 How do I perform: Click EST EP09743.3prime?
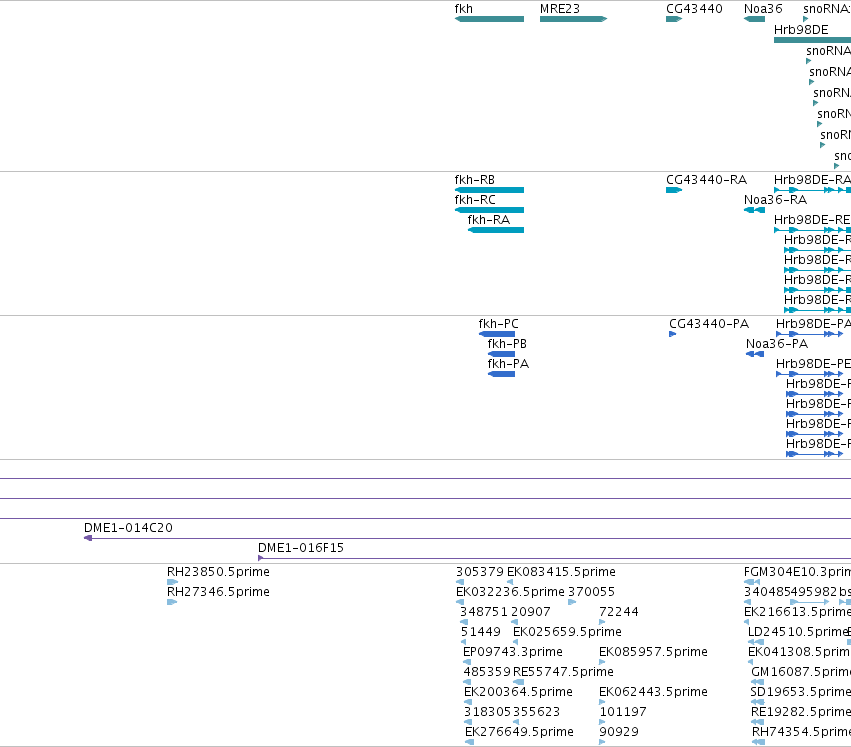466,662
